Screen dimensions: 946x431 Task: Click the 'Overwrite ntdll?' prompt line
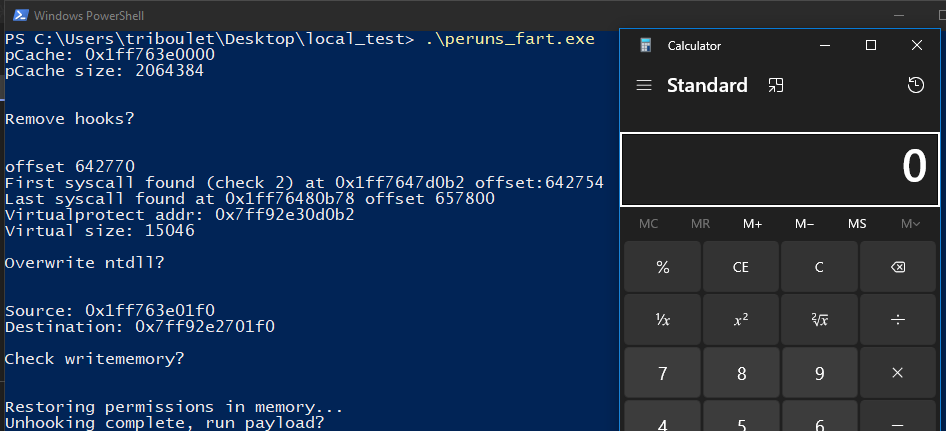[x=84, y=263]
